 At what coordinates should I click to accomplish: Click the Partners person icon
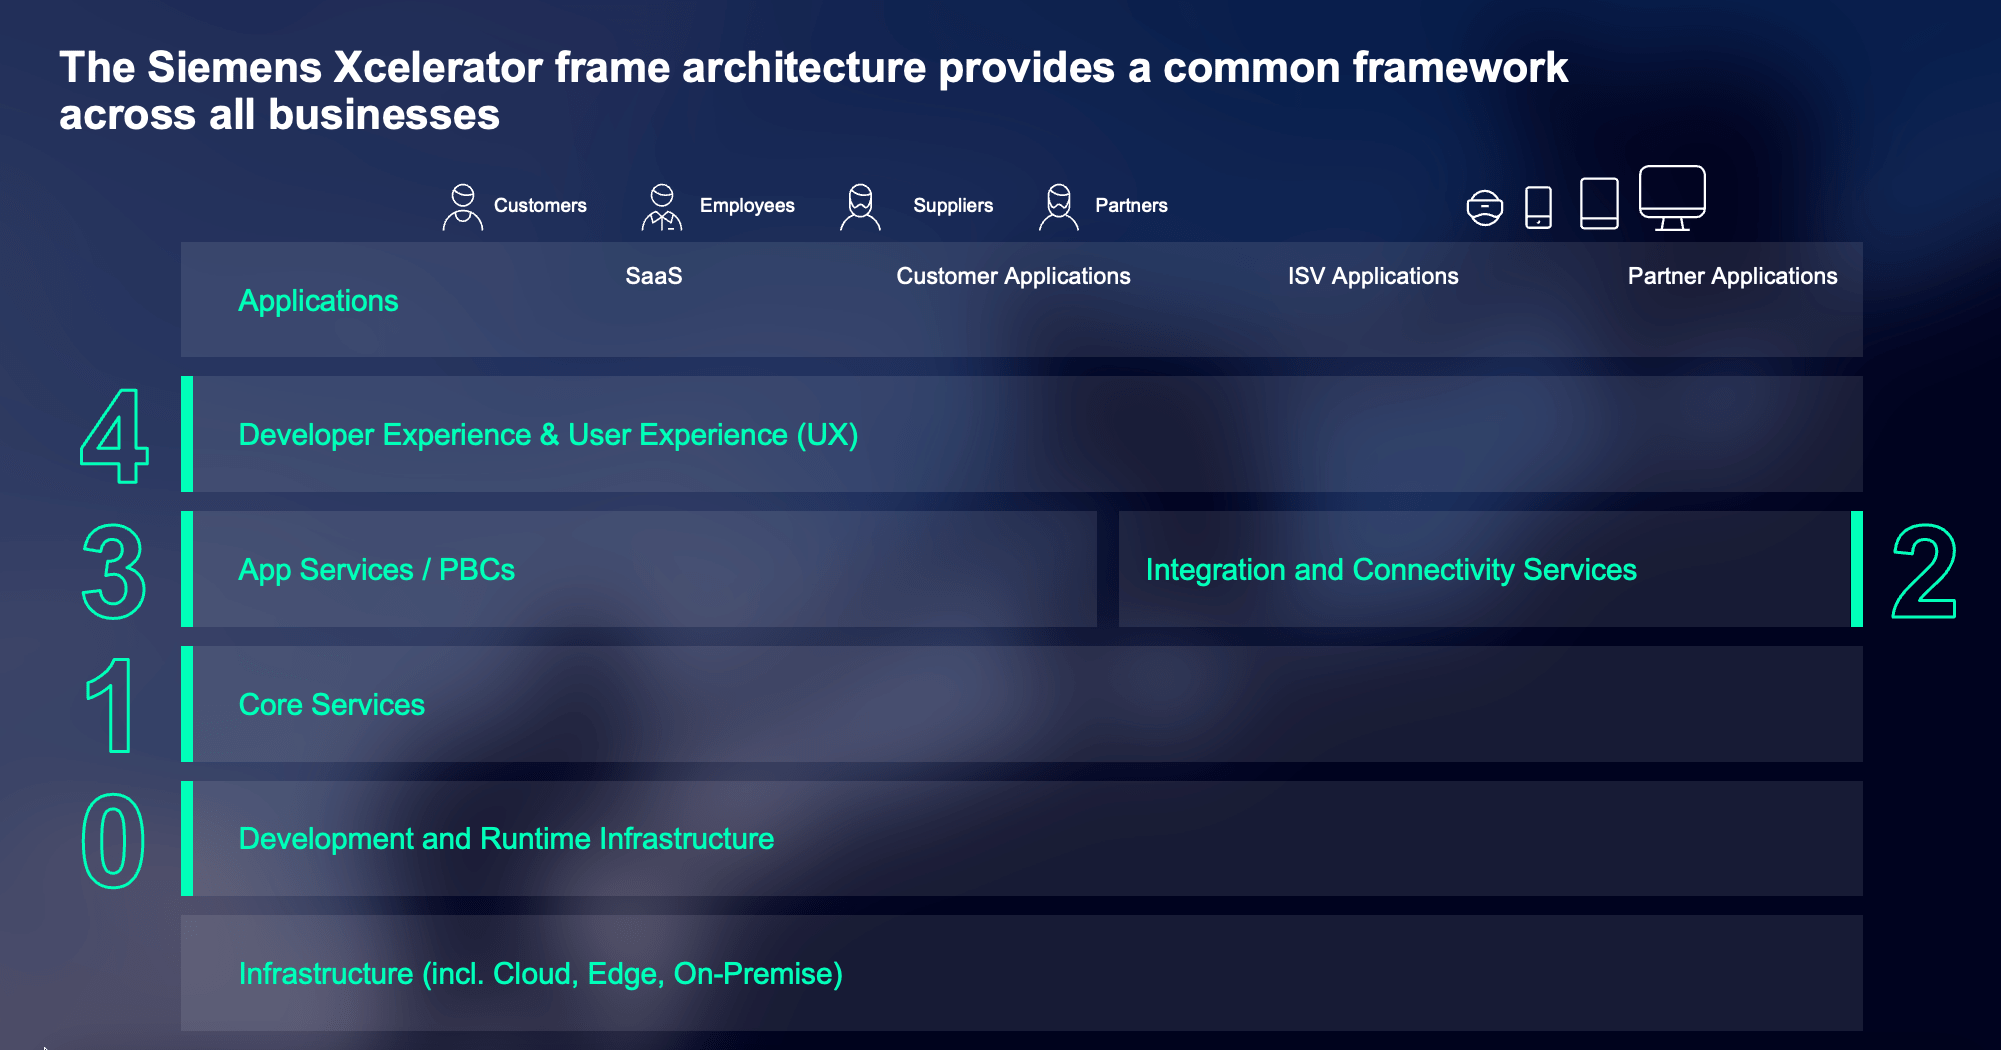point(1059,207)
